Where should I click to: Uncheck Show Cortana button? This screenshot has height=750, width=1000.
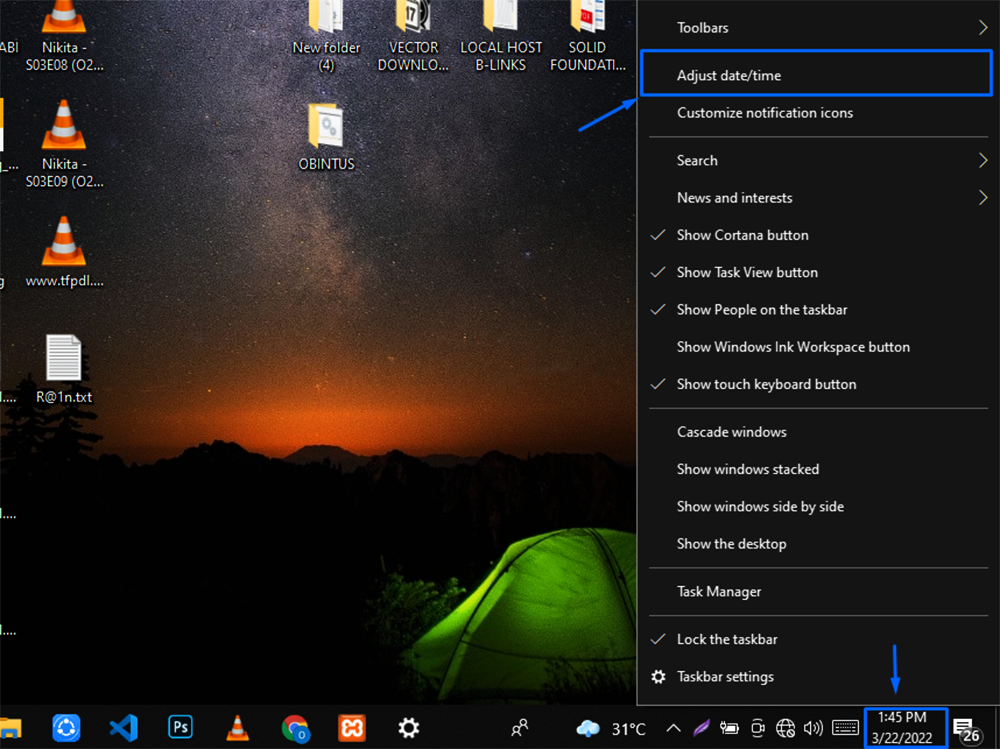coord(742,235)
